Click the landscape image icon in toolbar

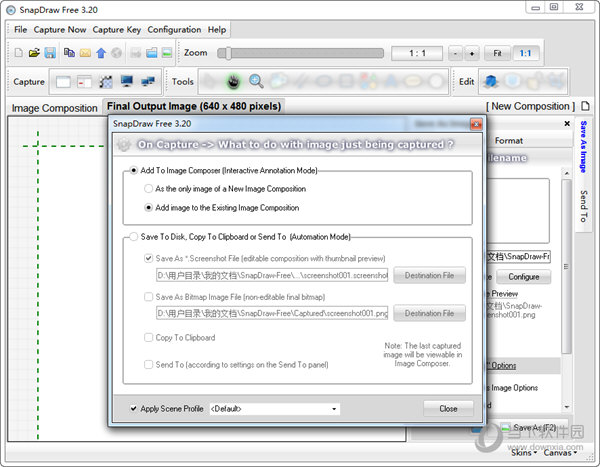167,52
